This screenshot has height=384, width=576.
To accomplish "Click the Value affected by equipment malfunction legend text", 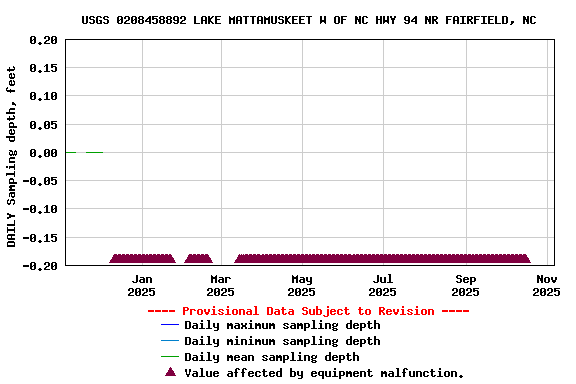I will tap(324, 373).
